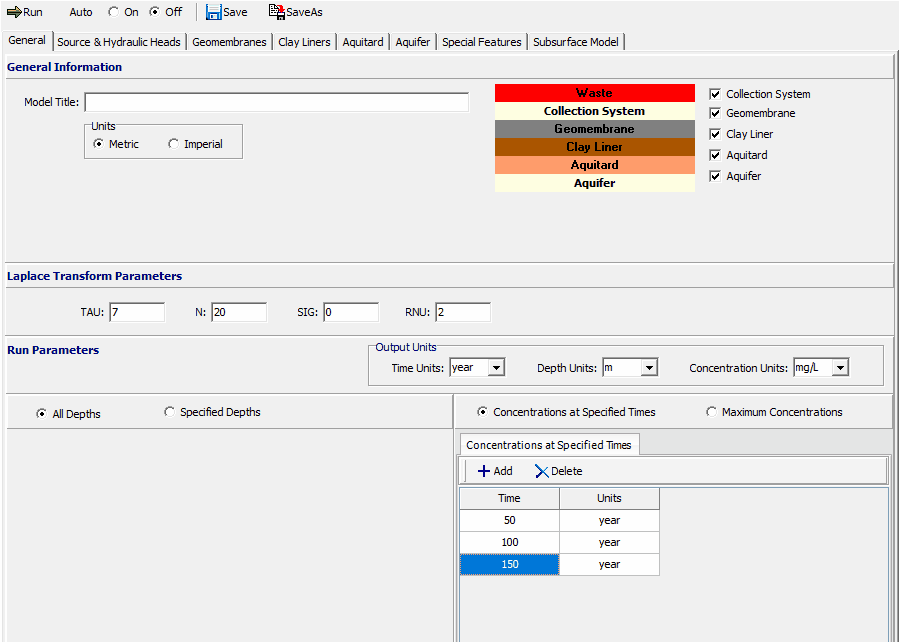
Task: Click the SaveAs icon
Action: pyautogui.click(x=277, y=12)
